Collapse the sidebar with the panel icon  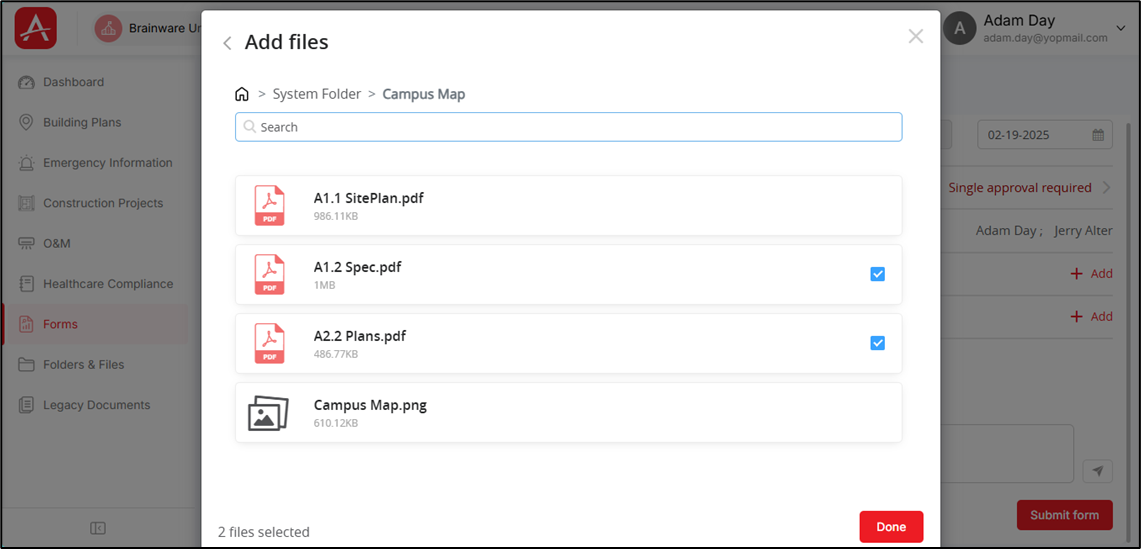pyautogui.click(x=98, y=528)
